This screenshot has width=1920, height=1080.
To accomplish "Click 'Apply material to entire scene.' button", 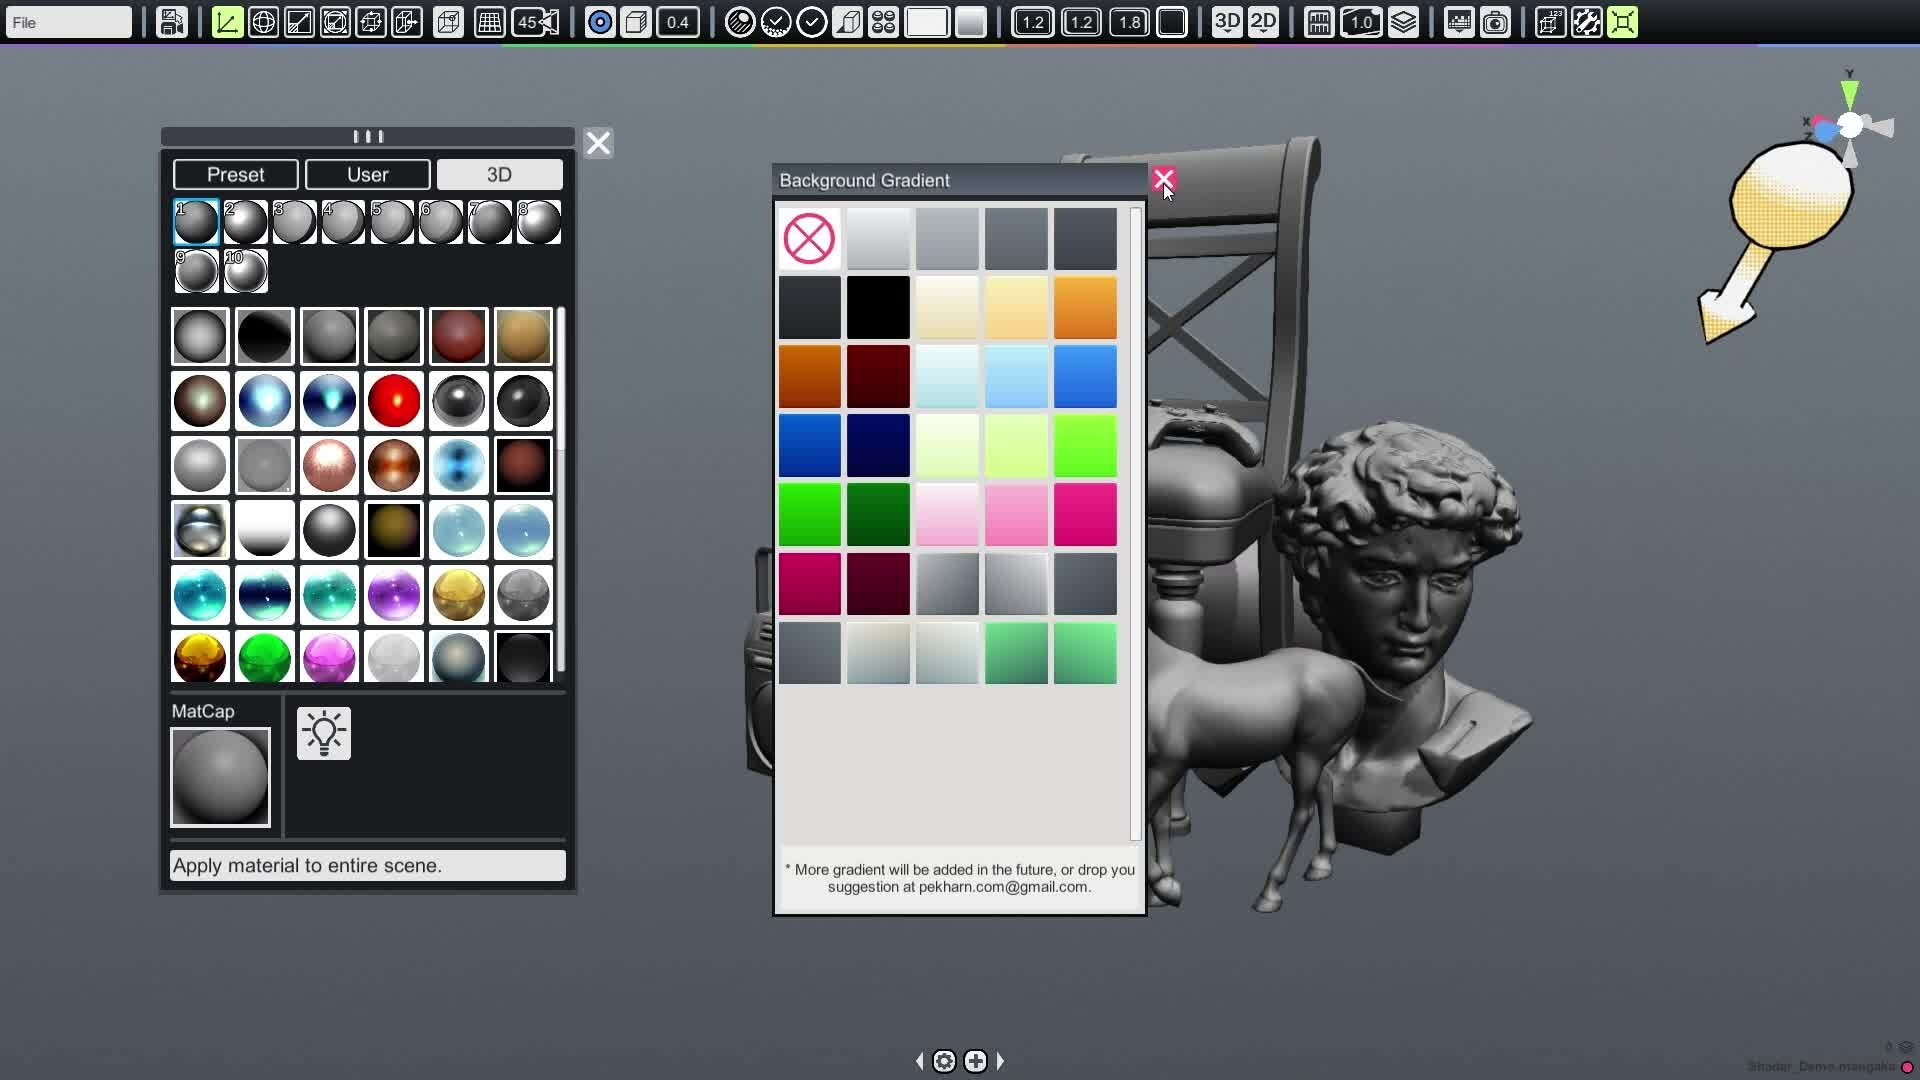I will point(367,865).
